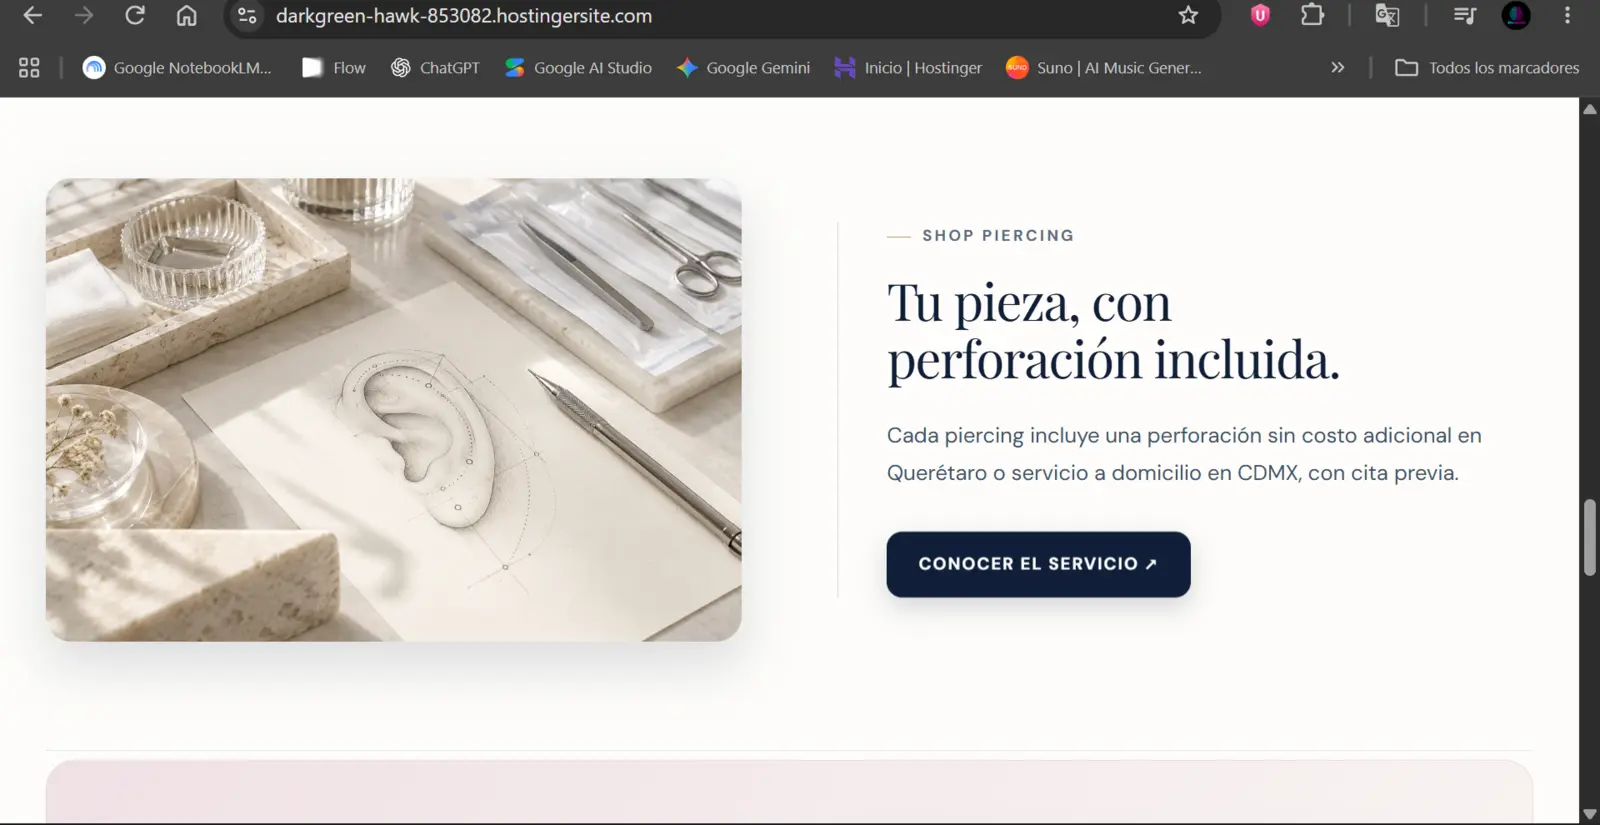
Task: Open the Chrome three-dot menu
Action: click(1567, 15)
